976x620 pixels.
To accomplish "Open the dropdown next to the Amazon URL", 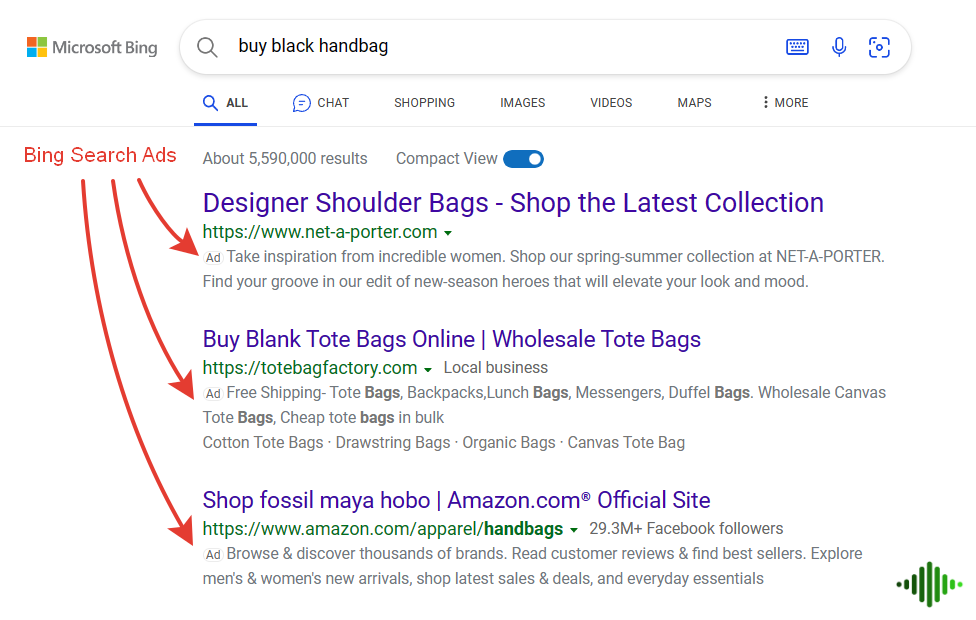I will click(x=574, y=529).
